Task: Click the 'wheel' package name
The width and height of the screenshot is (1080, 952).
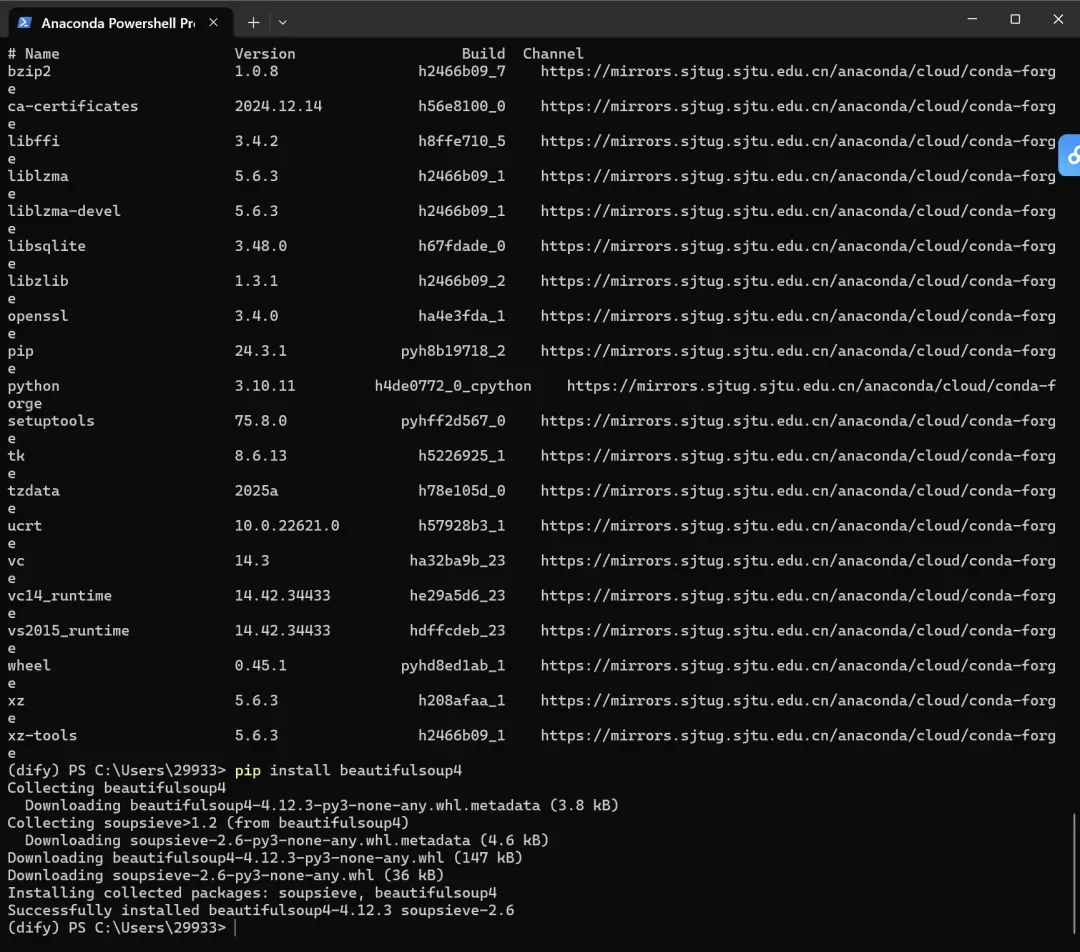Action: [x=29, y=666]
